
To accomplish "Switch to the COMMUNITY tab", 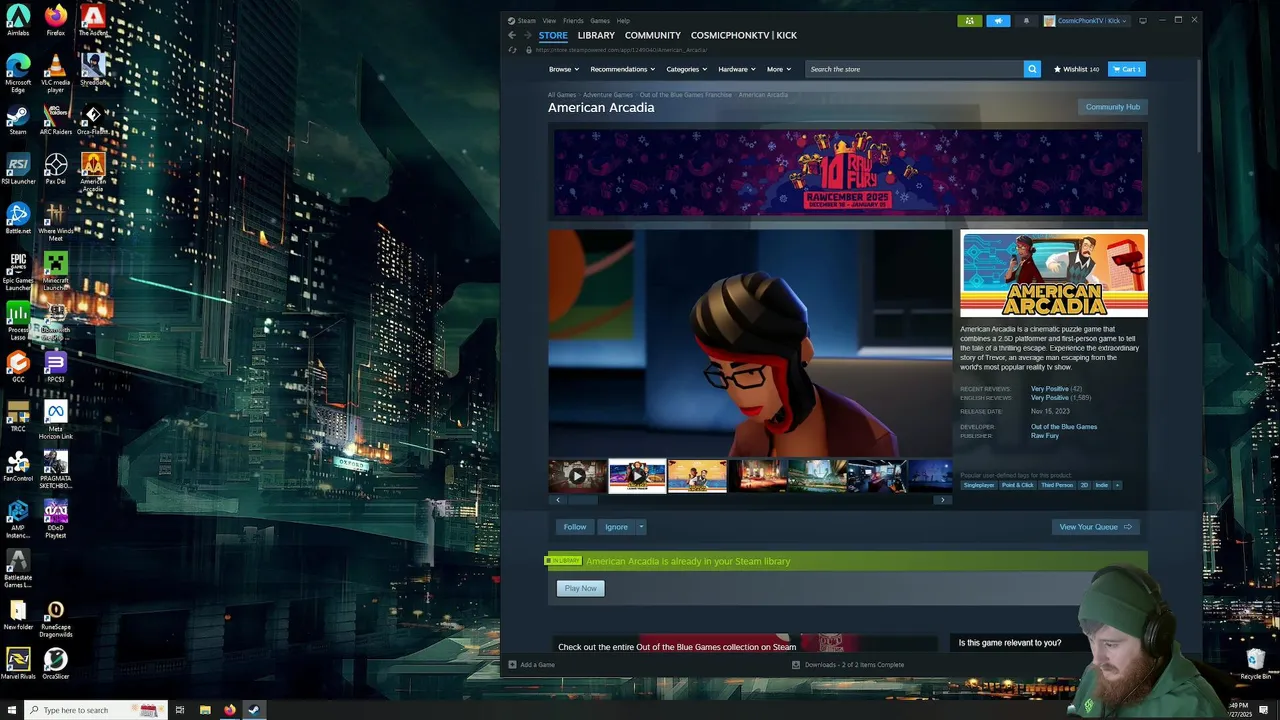I will tap(653, 35).
